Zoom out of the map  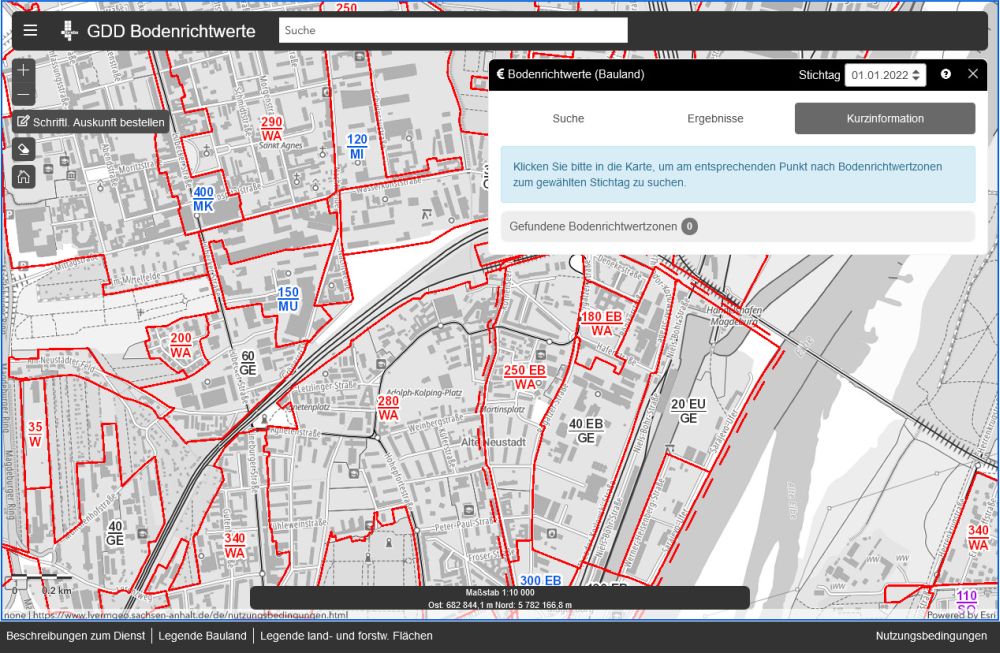[24, 96]
